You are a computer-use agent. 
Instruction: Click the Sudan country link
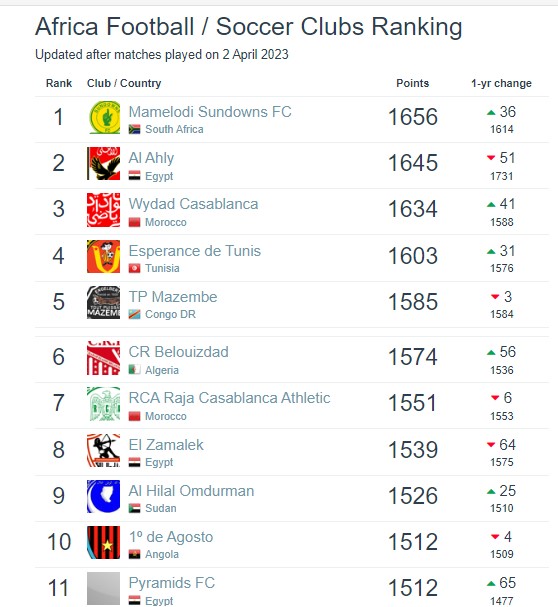click(161, 508)
